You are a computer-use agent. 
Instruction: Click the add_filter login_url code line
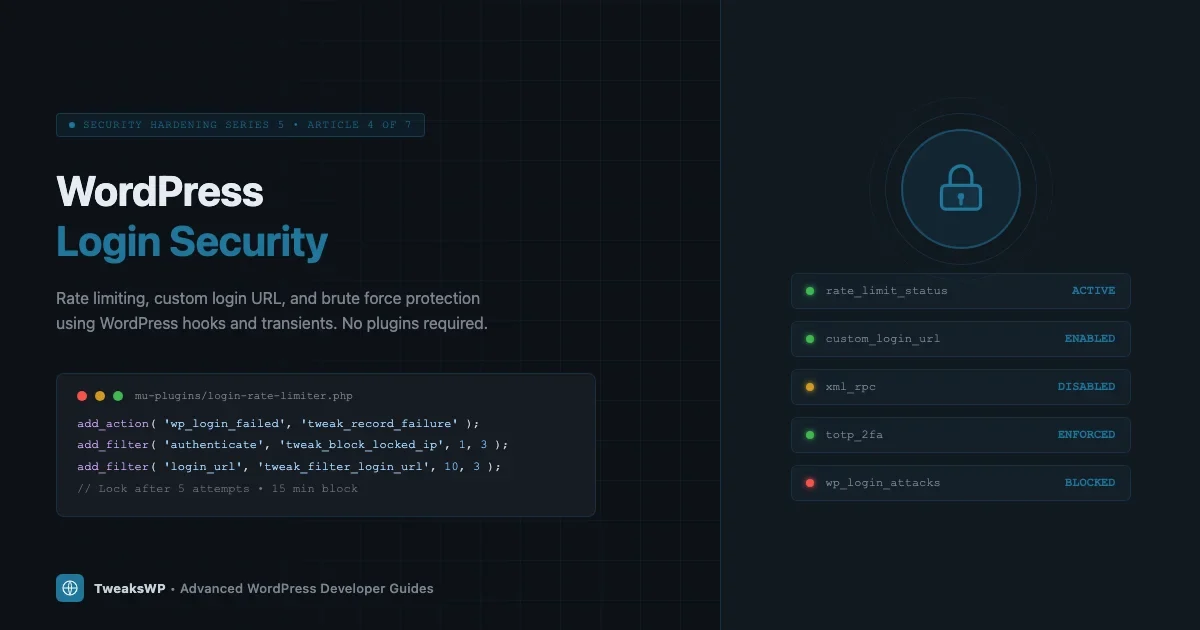click(289, 467)
